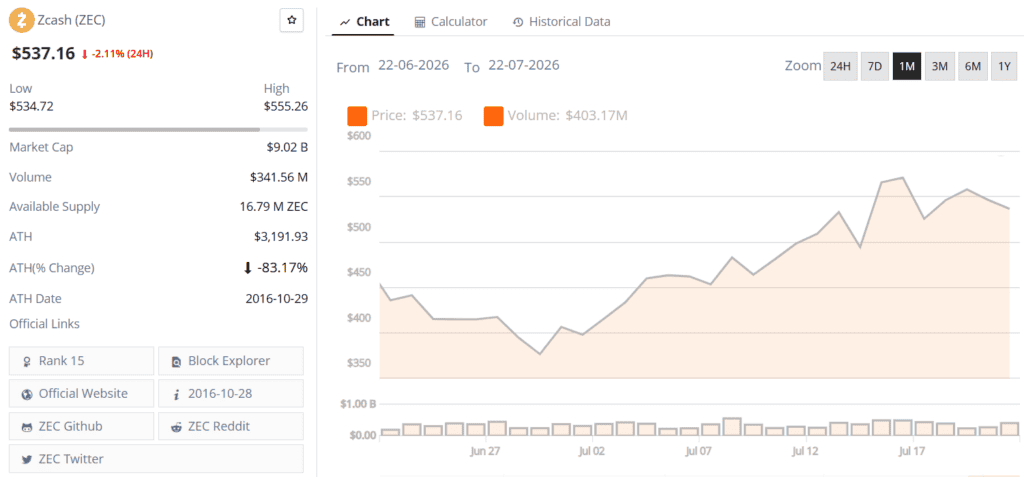
Task: Click the Zoom label text
Action: click(803, 66)
